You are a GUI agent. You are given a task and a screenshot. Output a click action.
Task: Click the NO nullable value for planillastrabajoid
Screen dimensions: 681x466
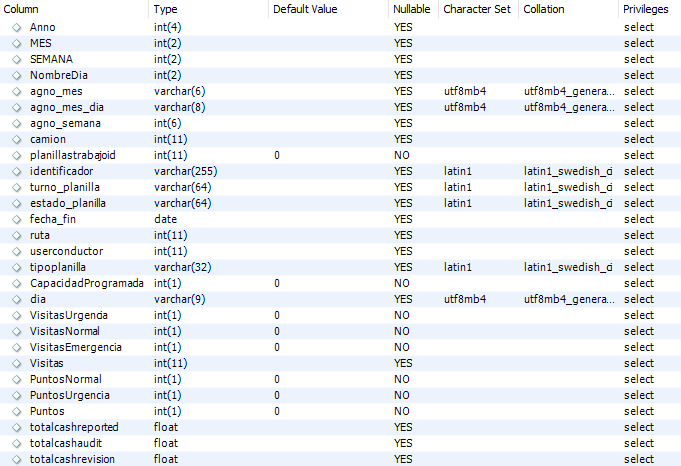pyautogui.click(x=402, y=155)
